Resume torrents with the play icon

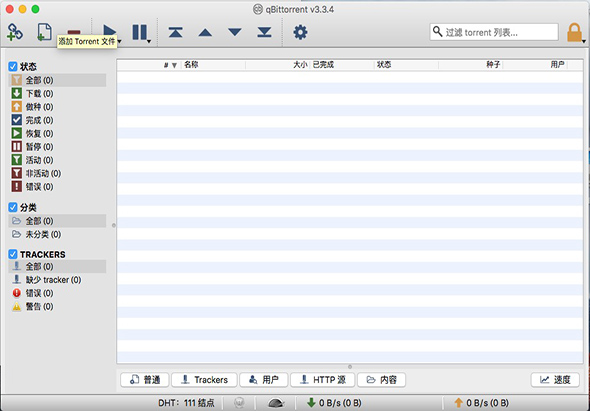(x=109, y=32)
